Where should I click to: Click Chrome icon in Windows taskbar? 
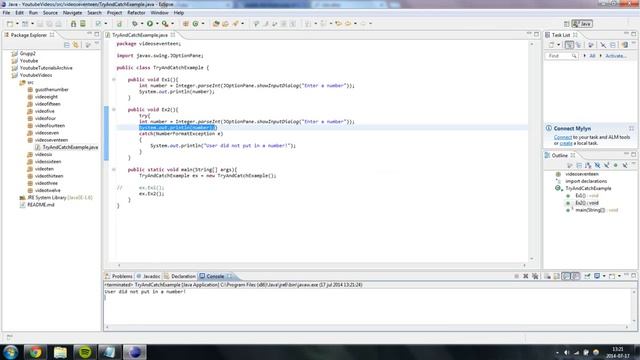tap(35, 352)
